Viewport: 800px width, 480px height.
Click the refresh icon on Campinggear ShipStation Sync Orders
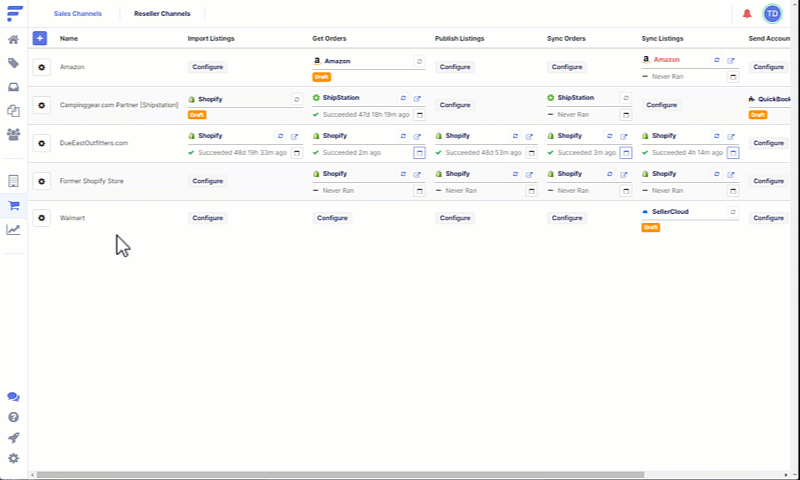point(626,98)
